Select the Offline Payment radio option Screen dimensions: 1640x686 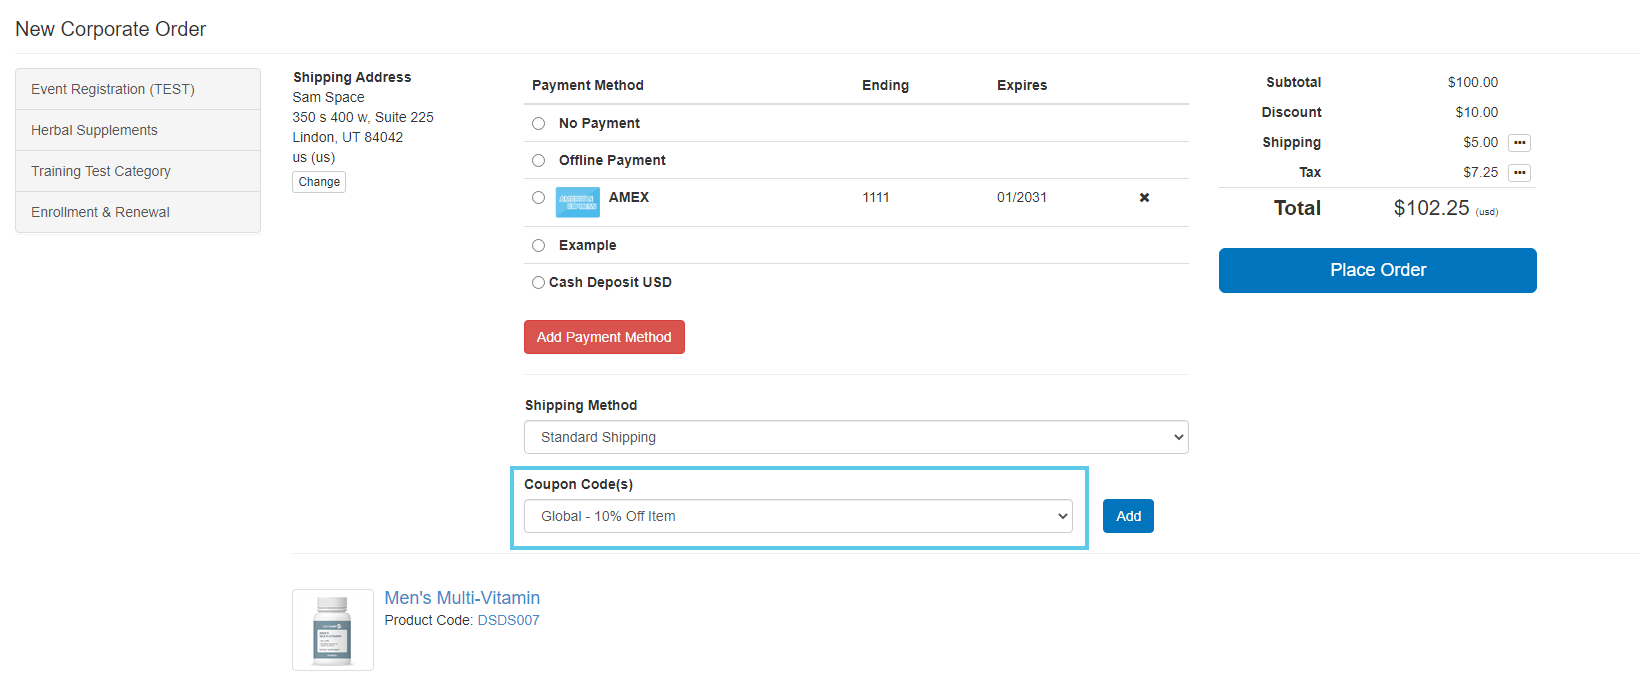pyautogui.click(x=538, y=161)
